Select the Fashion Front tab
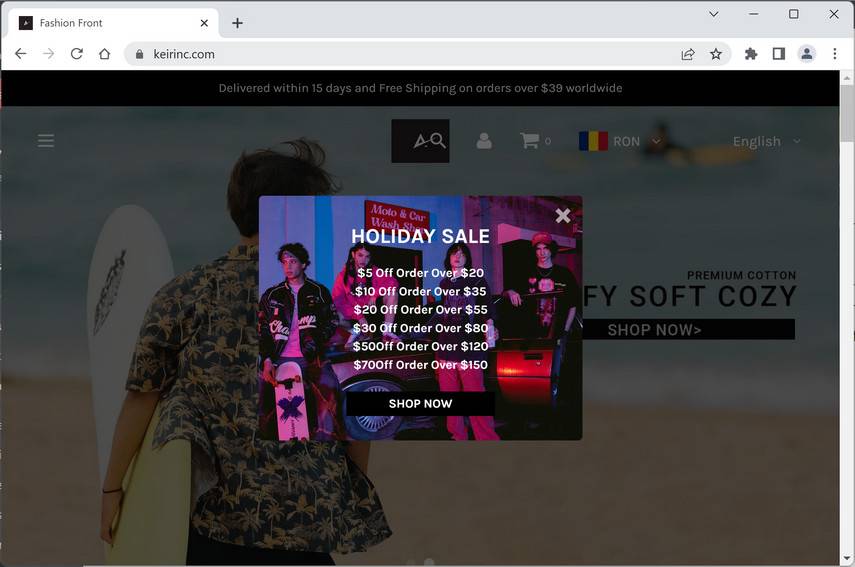The width and height of the screenshot is (855, 567). [x=113, y=23]
